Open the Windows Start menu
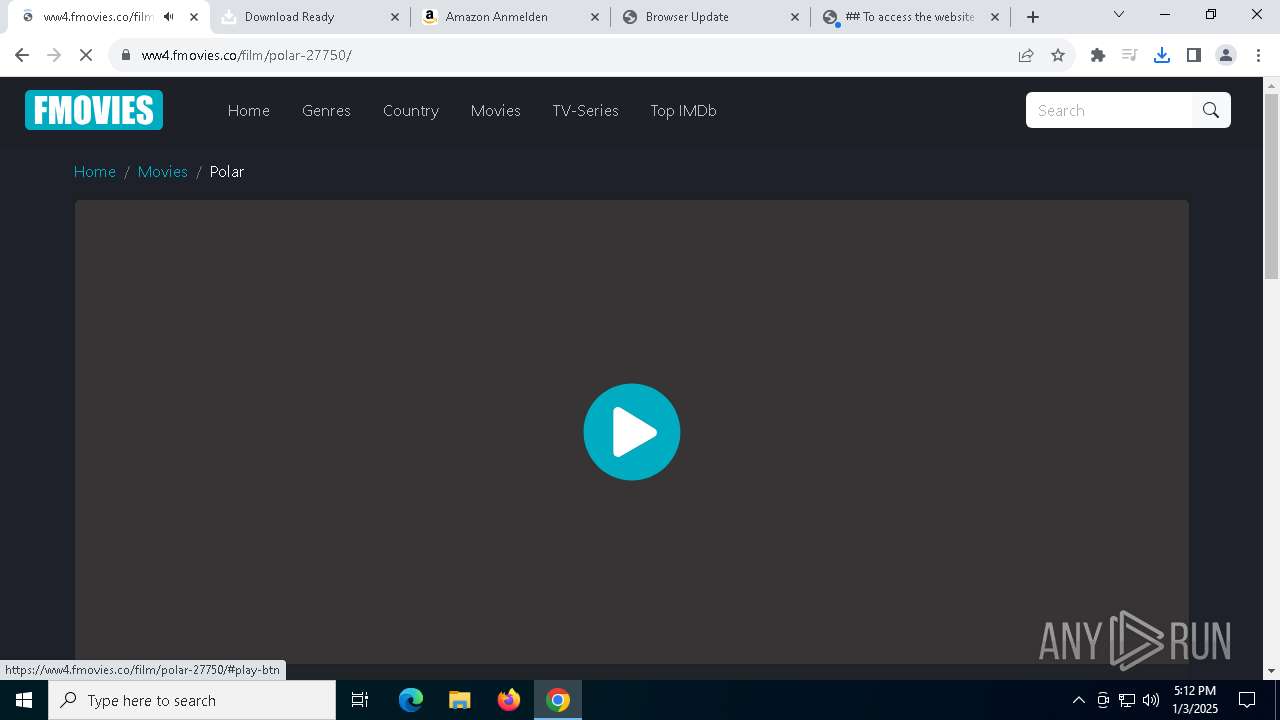The width and height of the screenshot is (1280, 720). pos(24,700)
